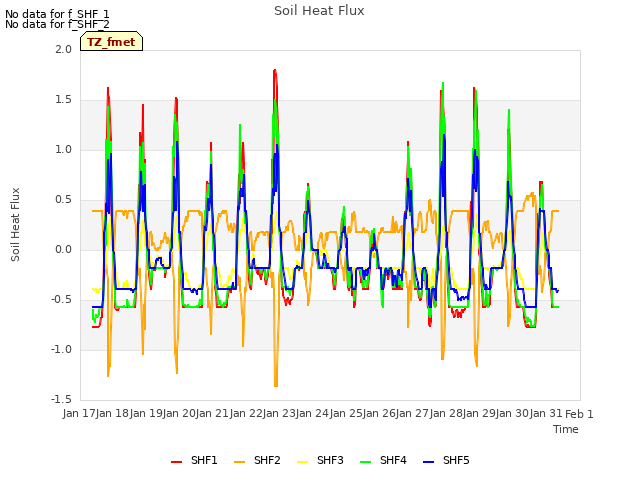The image size is (640, 480).
Task: Click the SHF2 orange legend swatch
Action: (240, 461)
